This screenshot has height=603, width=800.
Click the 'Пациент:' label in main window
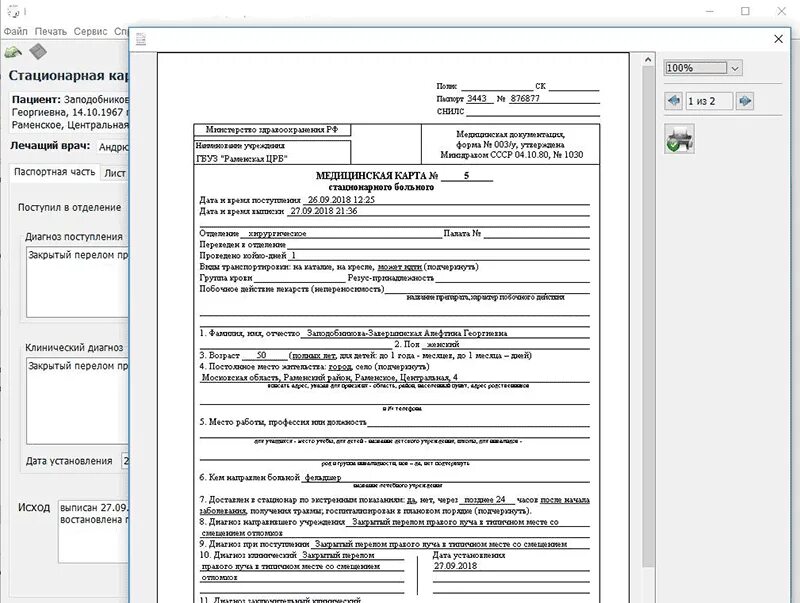tap(36, 99)
